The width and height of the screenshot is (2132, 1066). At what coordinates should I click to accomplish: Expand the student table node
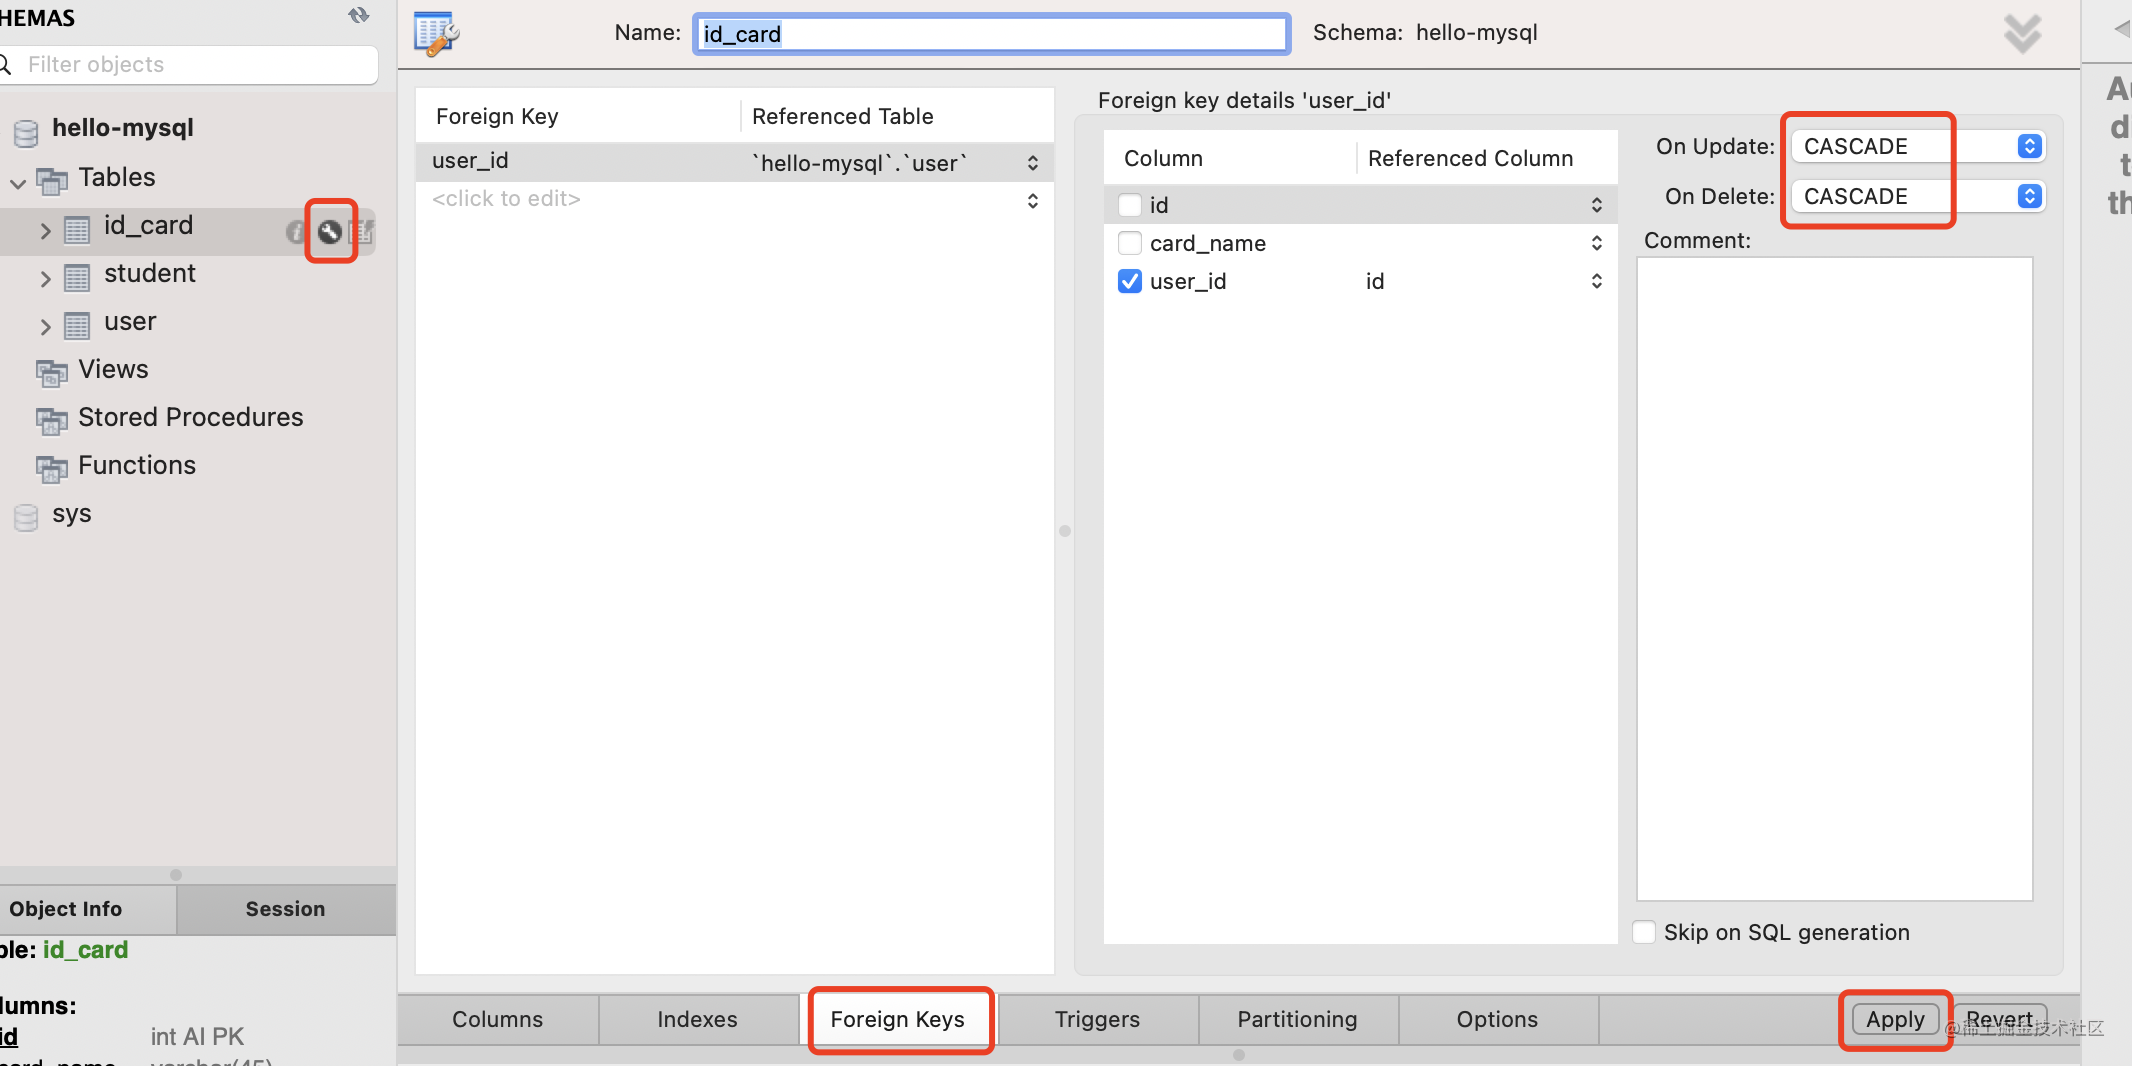45,279
